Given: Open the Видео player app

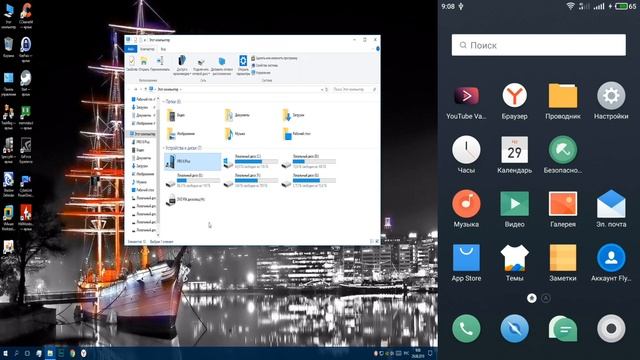Looking at the screenshot, I should pyautogui.click(x=514, y=204).
